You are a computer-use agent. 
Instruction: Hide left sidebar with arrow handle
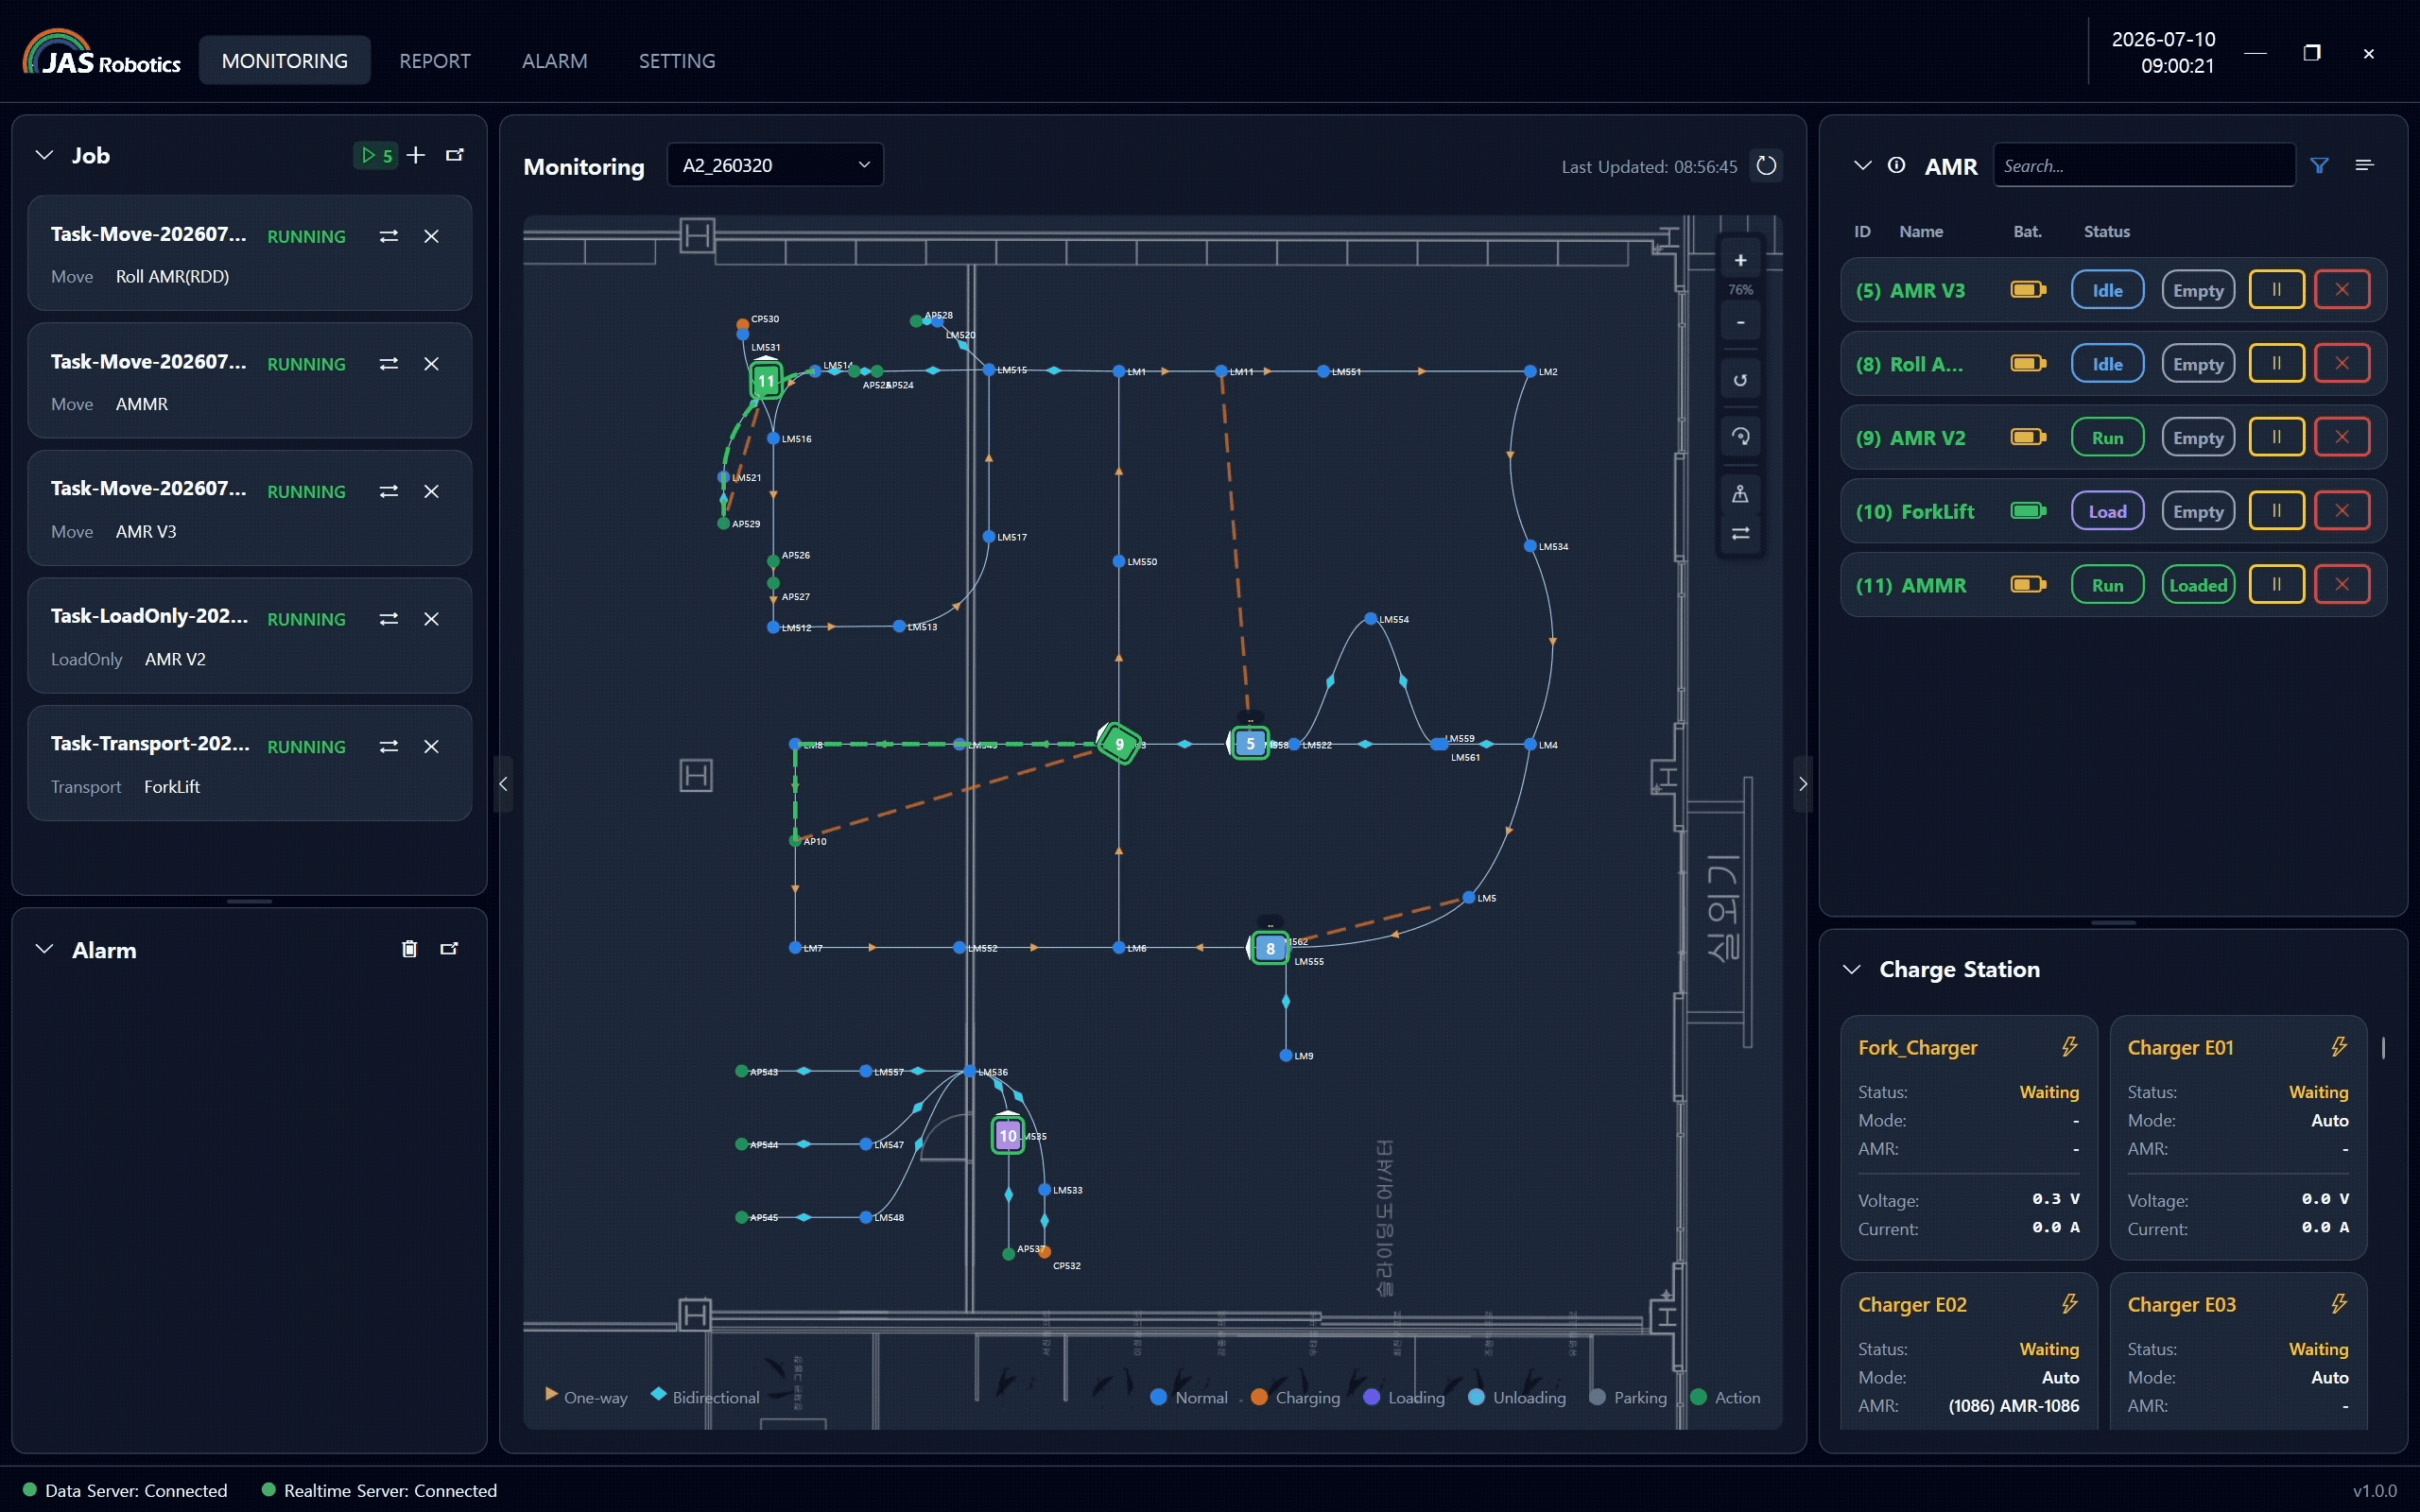pos(503,784)
